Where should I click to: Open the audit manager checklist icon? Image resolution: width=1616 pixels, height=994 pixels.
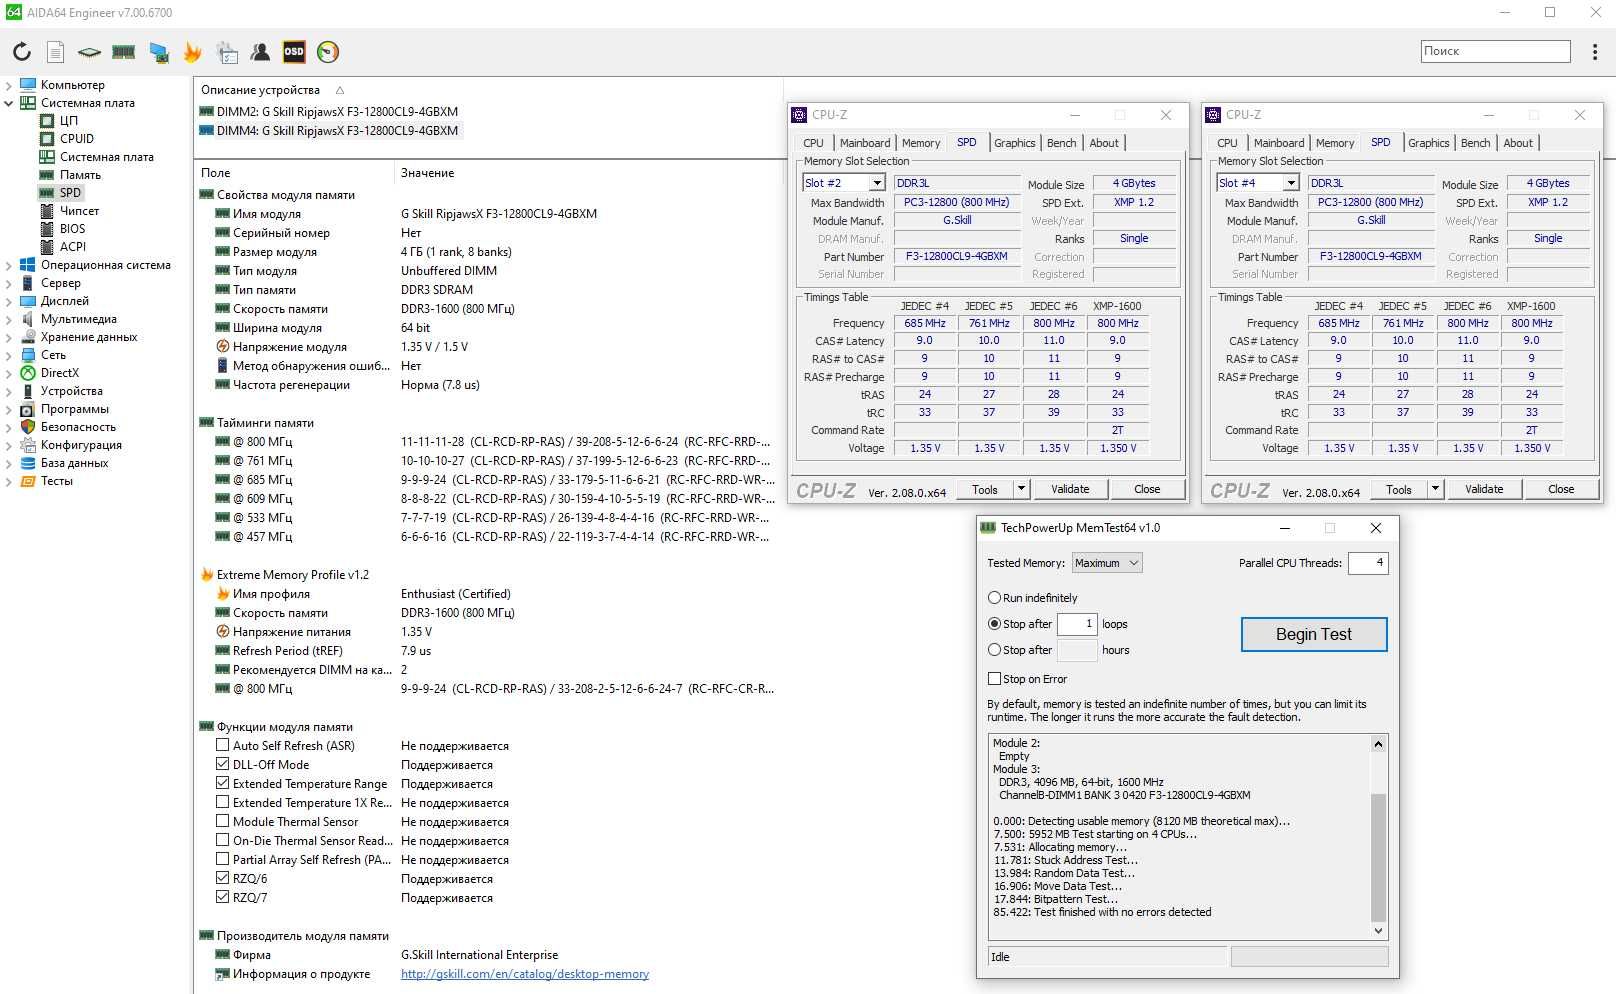[x=227, y=52]
